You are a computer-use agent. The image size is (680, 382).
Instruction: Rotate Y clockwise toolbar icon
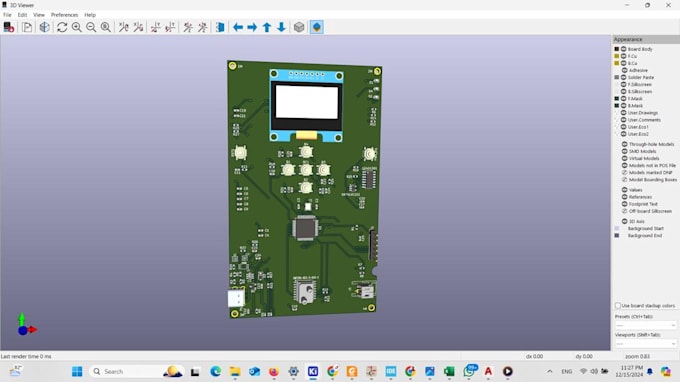coord(156,27)
